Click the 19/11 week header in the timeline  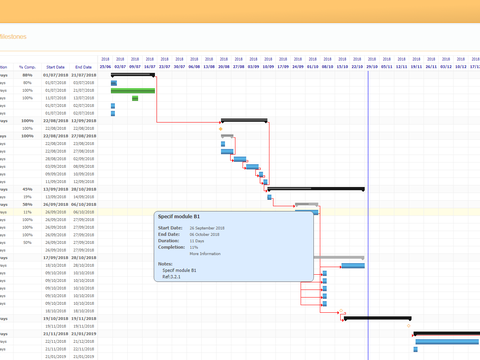416,67
